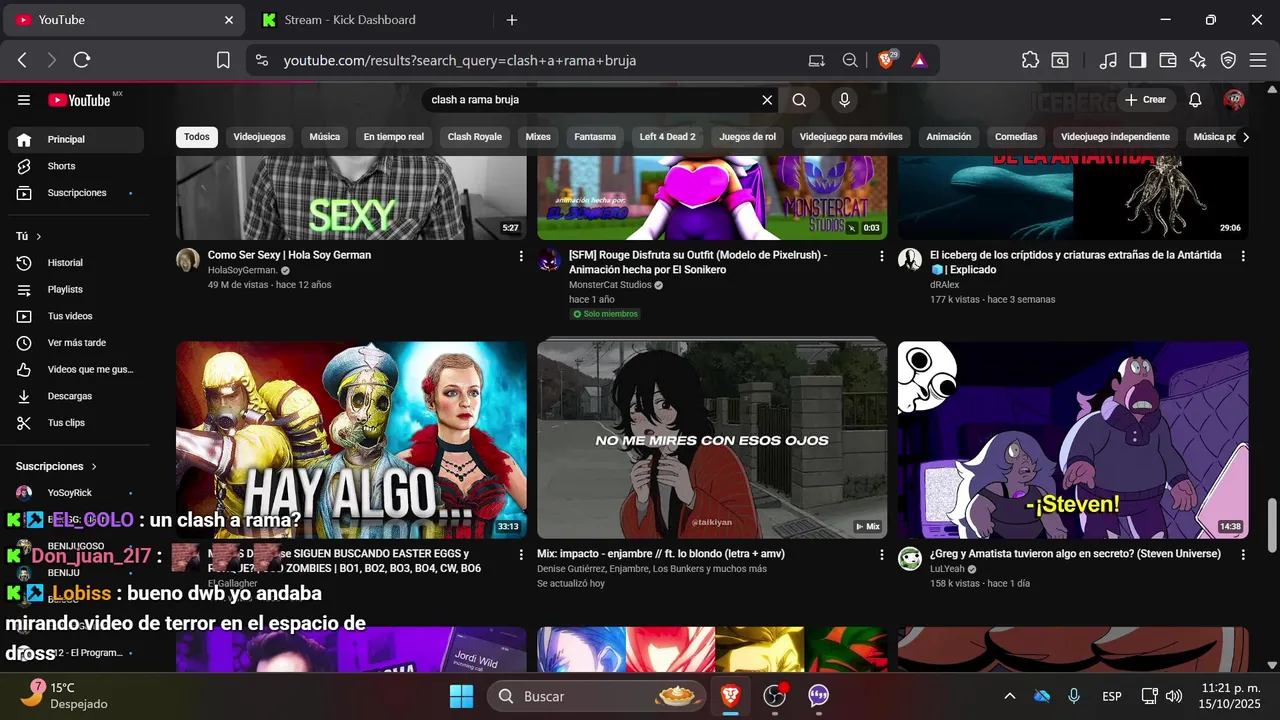
Task: Click the magnifier search button
Action: (x=799, y=100)
